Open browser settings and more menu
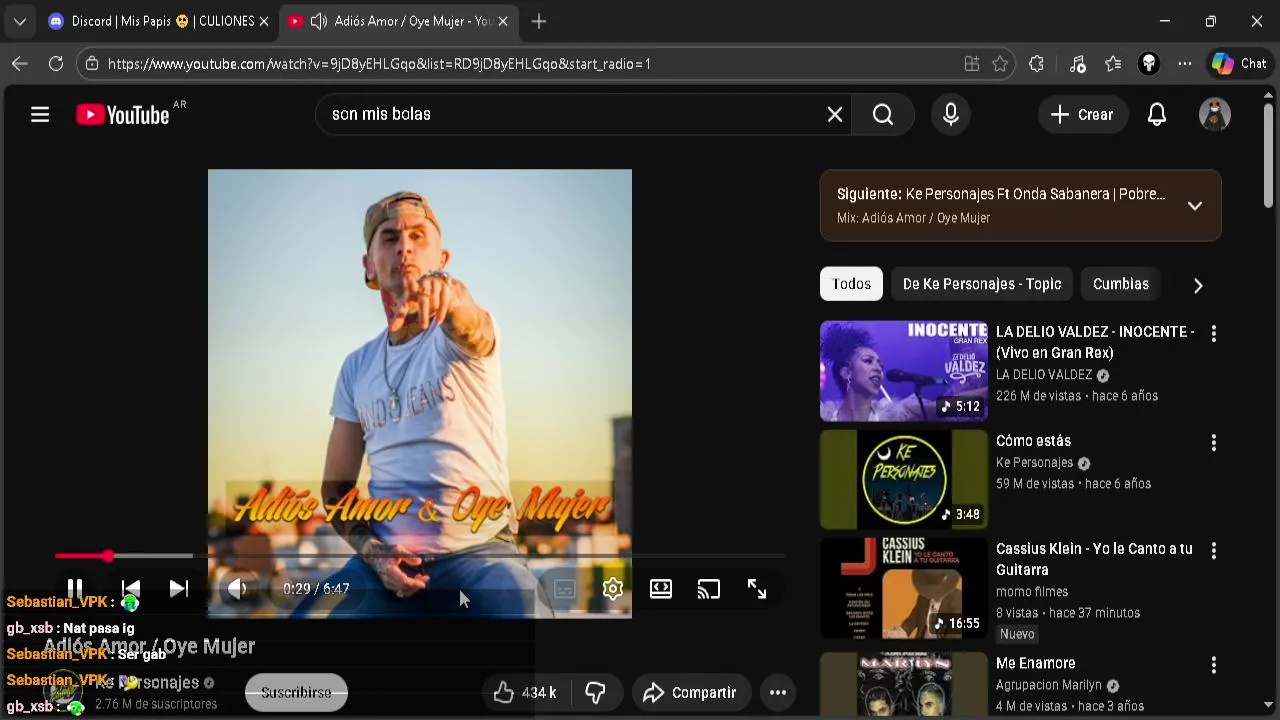Image resolution: width=1280 pixels, height=720 pixels. pos(1185,64)
